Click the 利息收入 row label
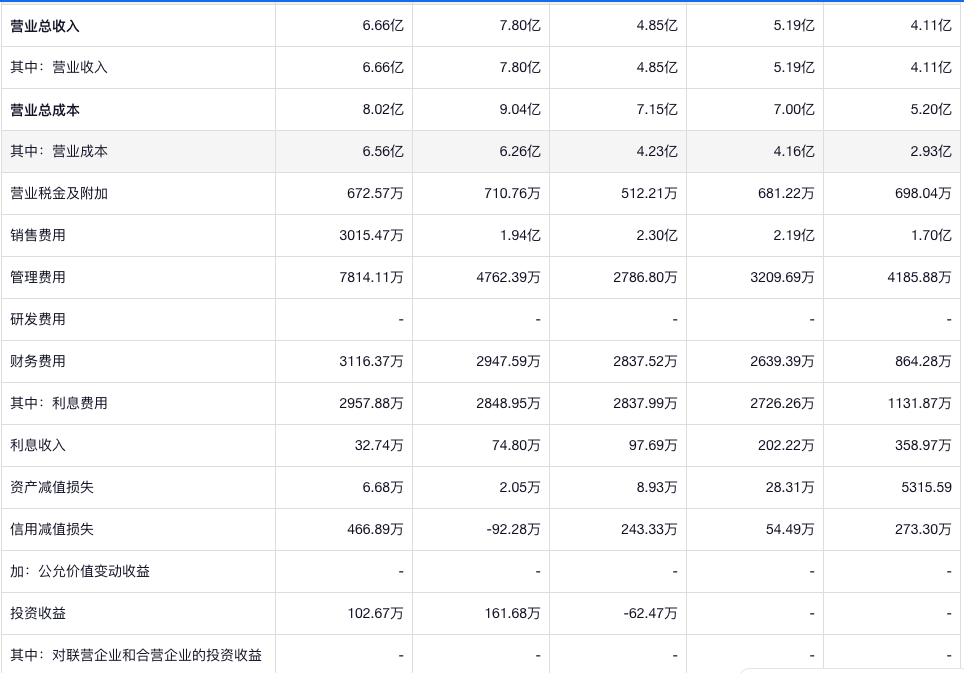The width and height of the screenshot is (964, 673). tap(38, 446)
